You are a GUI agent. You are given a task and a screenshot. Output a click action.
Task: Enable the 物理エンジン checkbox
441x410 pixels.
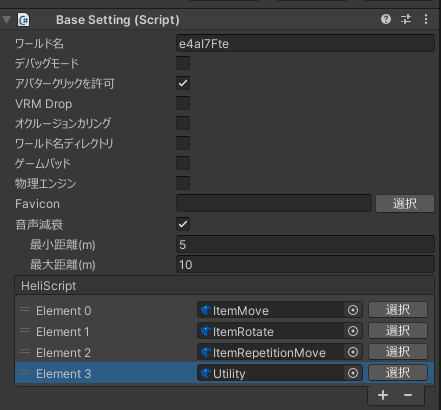tap(183, 183)
